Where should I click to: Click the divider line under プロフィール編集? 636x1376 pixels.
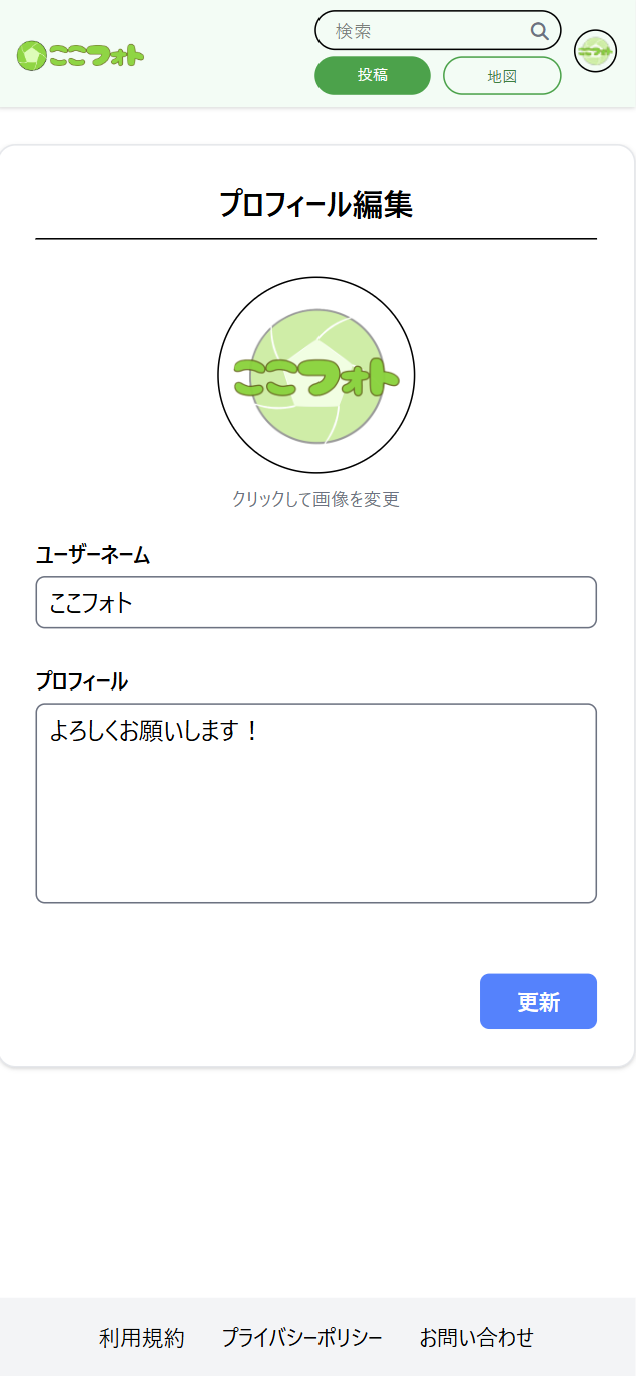click(x=316, y=240)
